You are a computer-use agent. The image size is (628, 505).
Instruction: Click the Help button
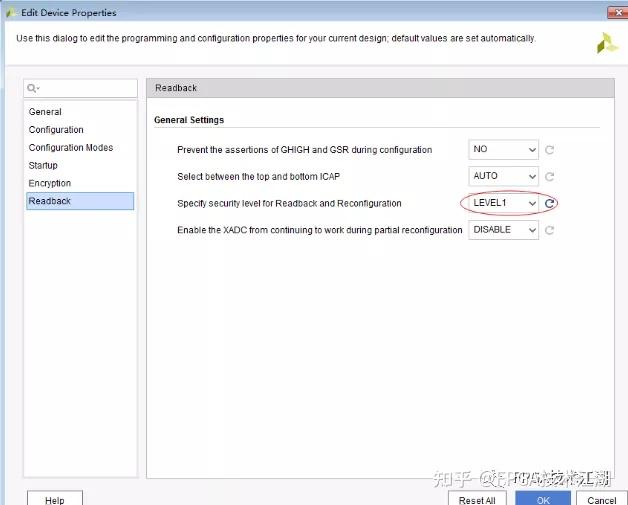coord(55,499)
